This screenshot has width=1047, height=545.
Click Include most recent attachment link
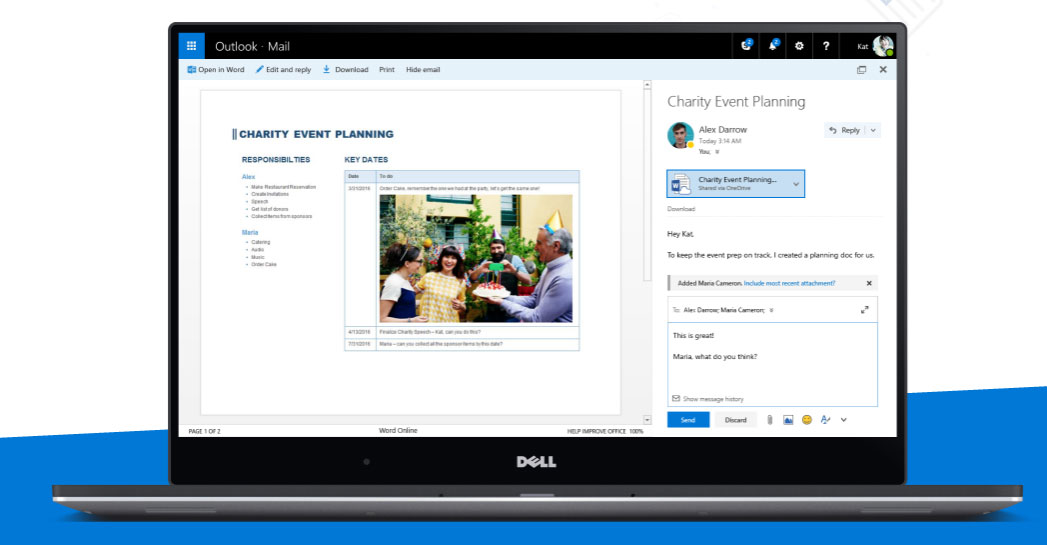[x=789, y=283]
